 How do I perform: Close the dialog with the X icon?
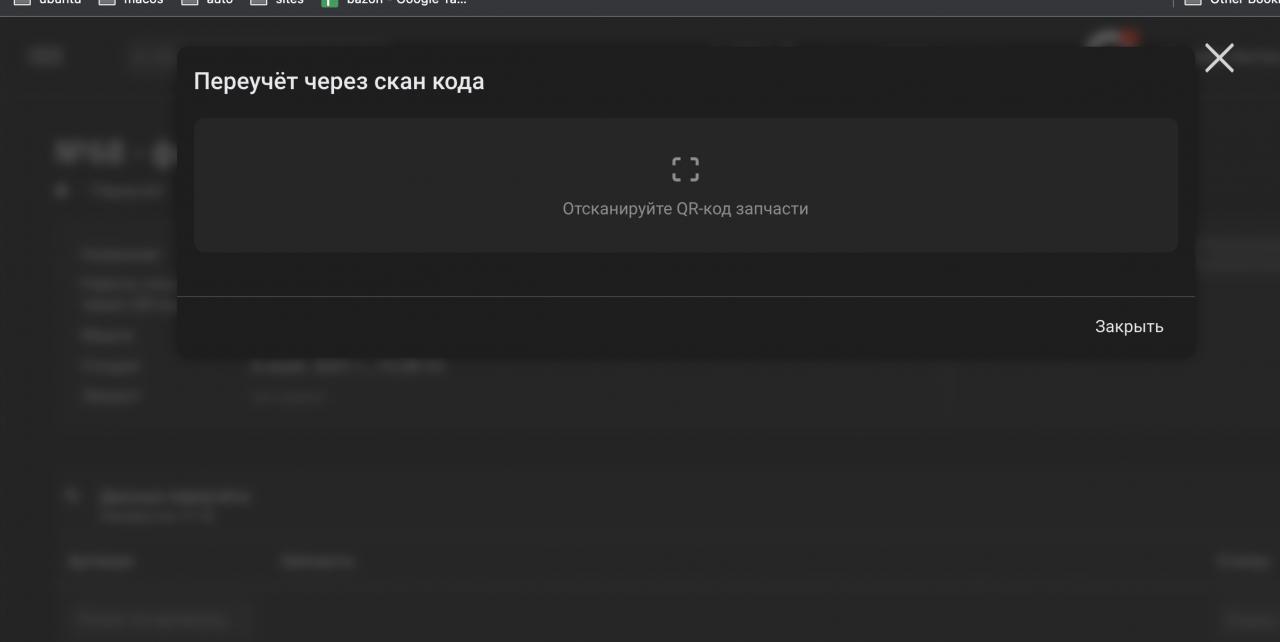(1219, 58)
